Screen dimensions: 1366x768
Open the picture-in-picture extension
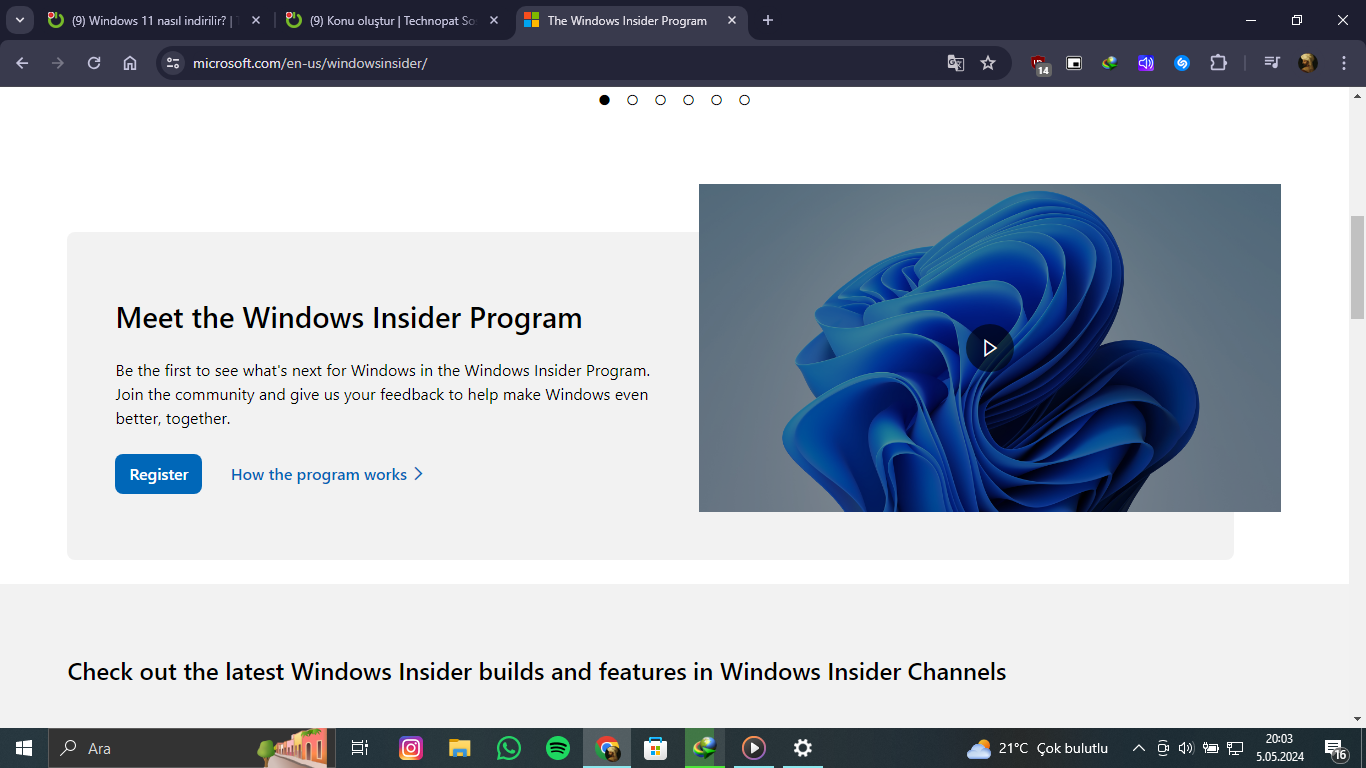pos(1074,63)
